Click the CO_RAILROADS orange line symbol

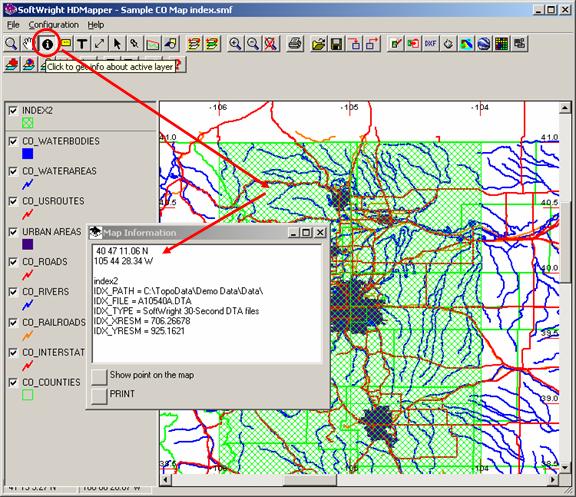28,335
